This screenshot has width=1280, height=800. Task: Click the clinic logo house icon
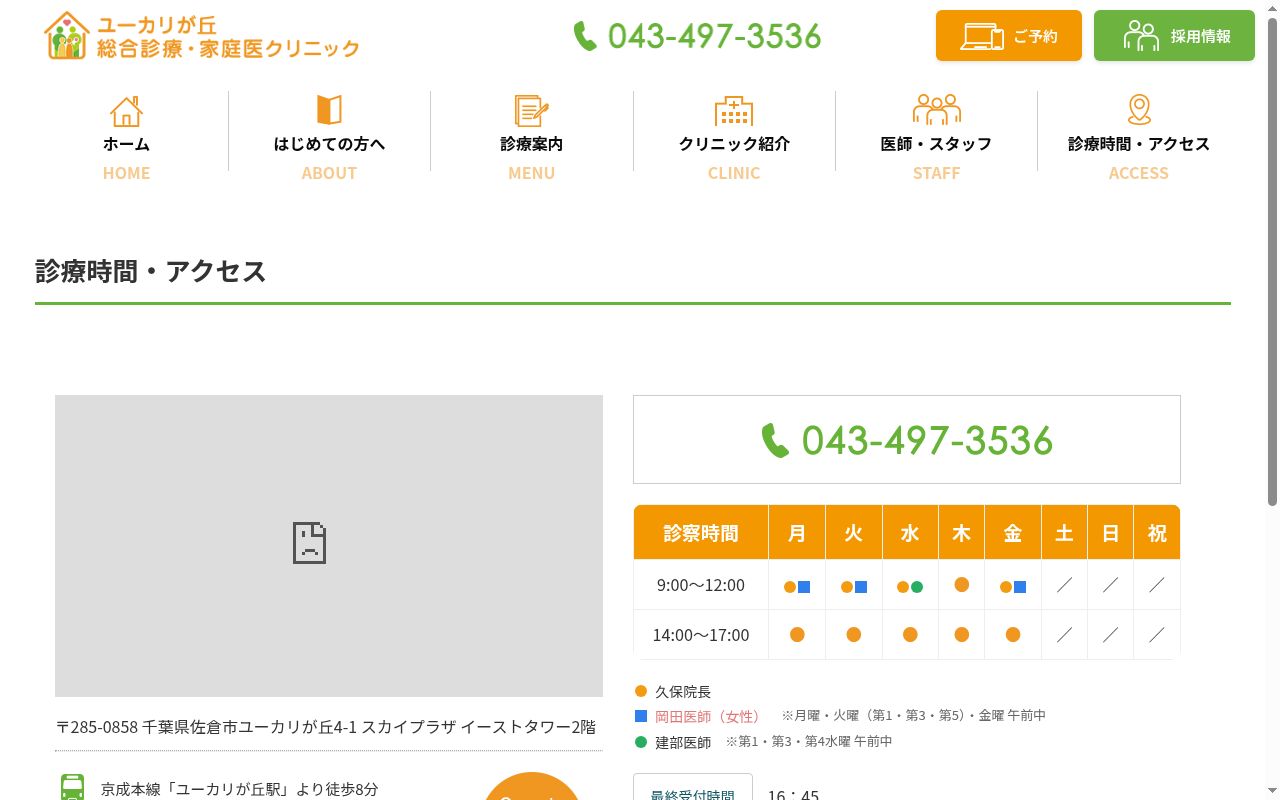coord(67,36)
